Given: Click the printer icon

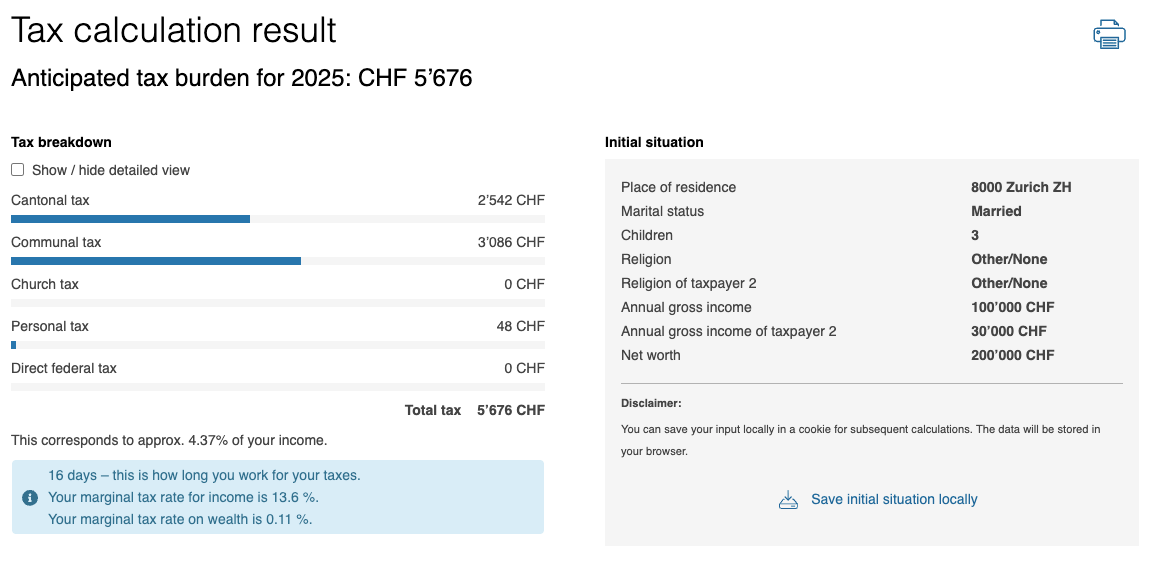Looking at the screenshot, I should click(1109, 34).
